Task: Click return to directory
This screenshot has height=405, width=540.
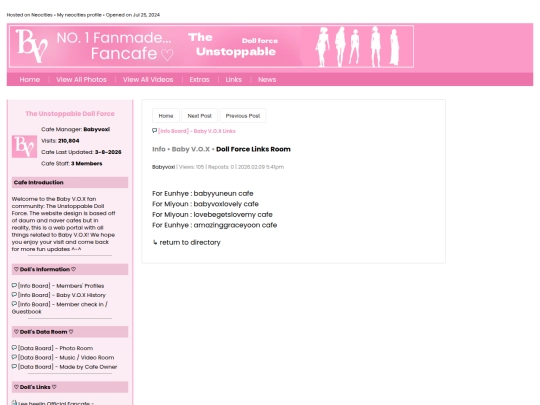Action: 190,242
